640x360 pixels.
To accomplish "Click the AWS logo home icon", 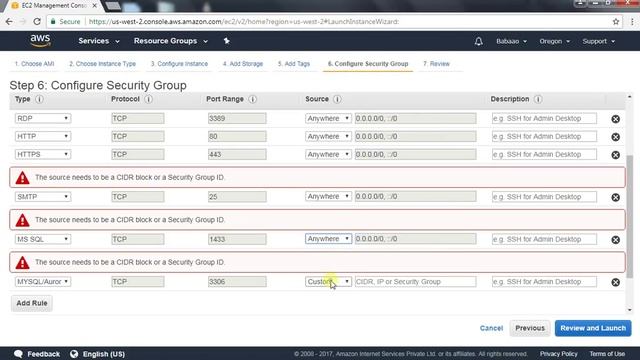I will [x=40, y=40].
